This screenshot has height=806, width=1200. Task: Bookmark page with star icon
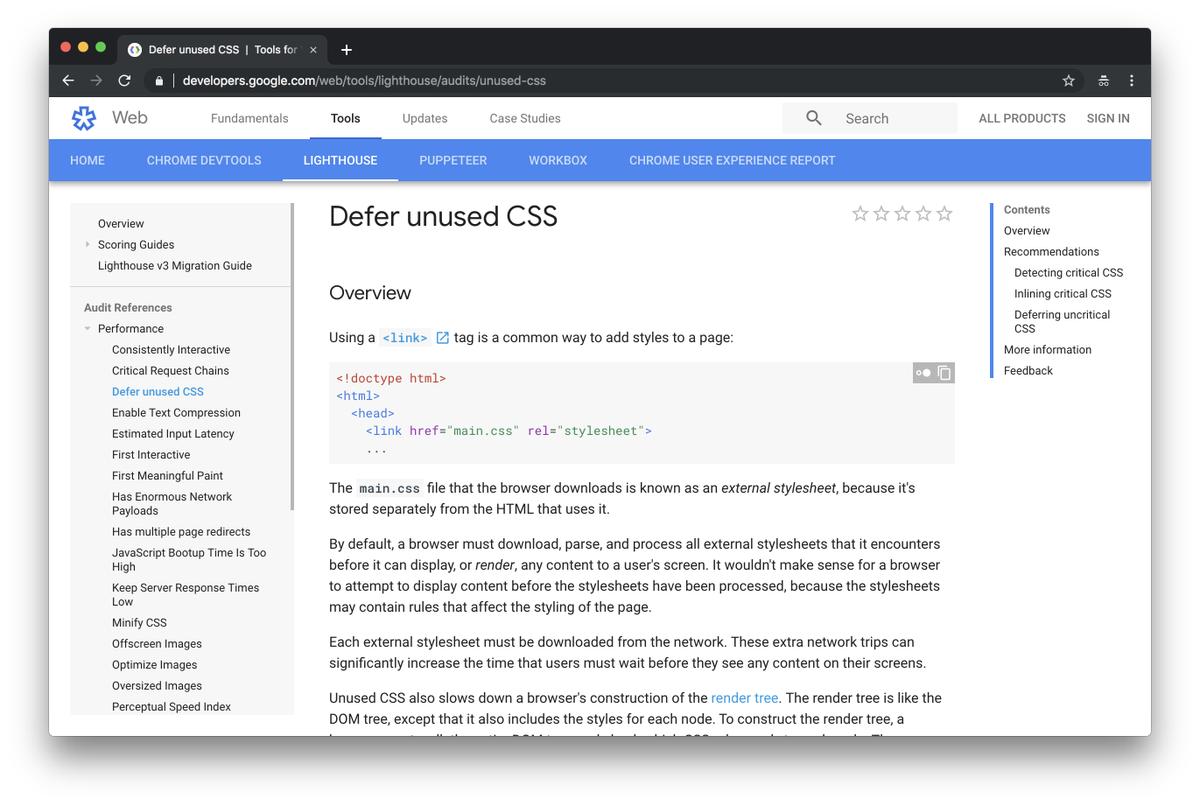(x=1068, y=81)
